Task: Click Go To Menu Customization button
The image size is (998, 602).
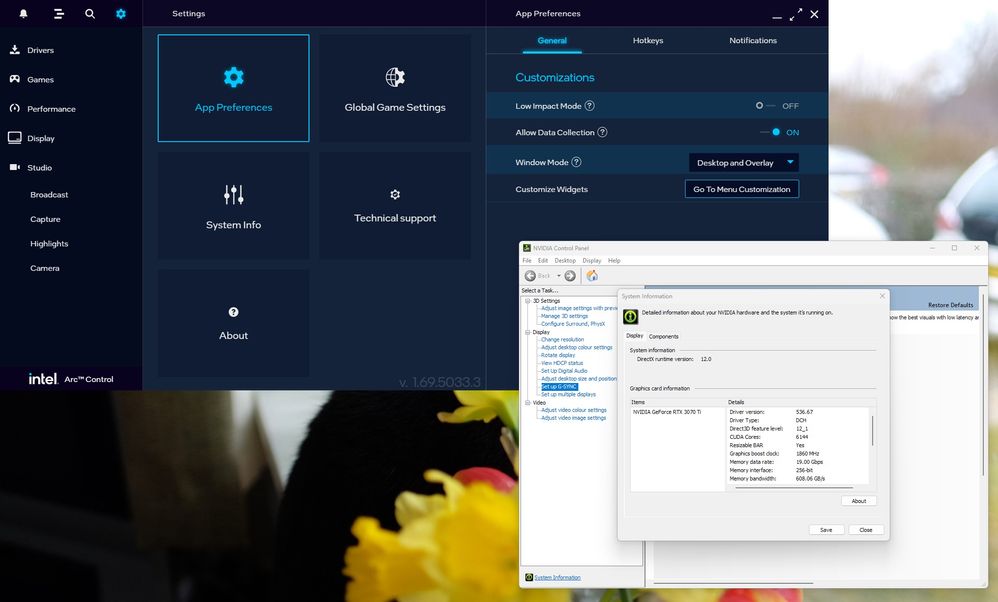Action: (741, 189)
